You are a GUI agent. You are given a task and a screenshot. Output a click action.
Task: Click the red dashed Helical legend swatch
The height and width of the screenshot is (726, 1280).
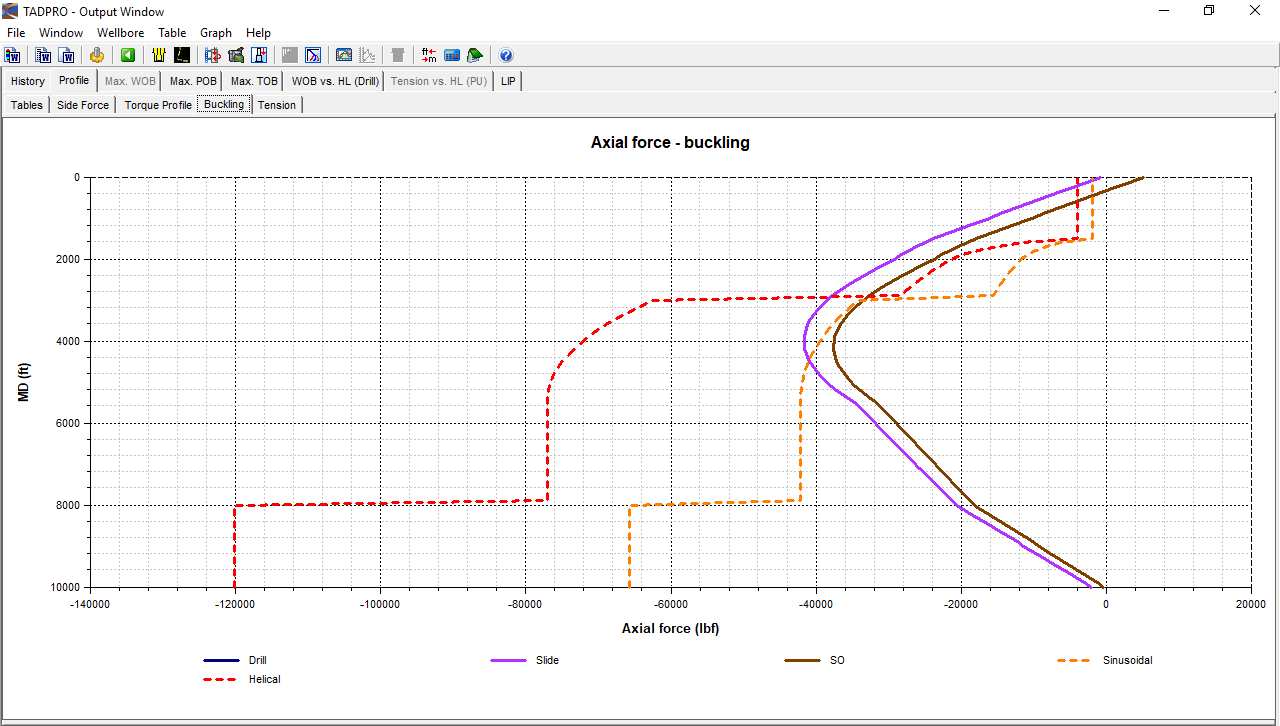point(221,679)
